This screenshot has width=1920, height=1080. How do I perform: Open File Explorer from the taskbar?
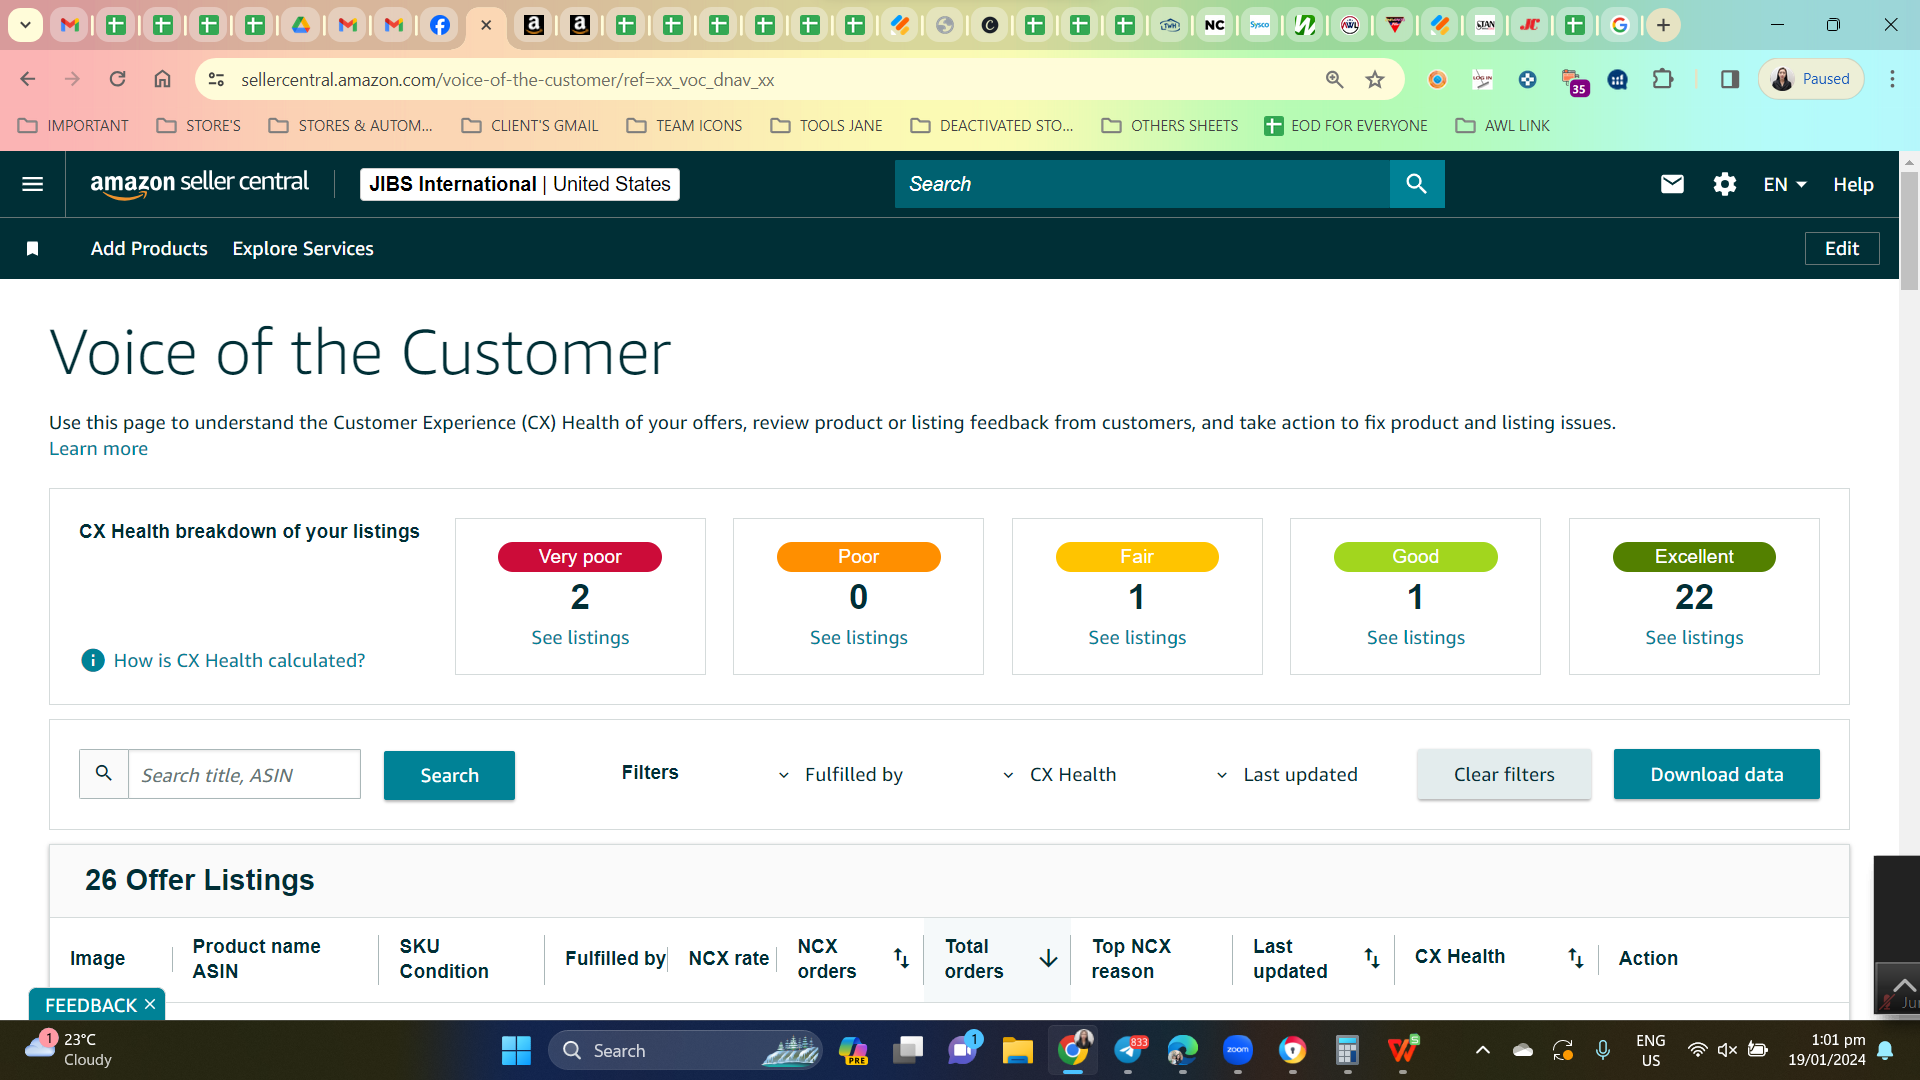(1017, 1050)
